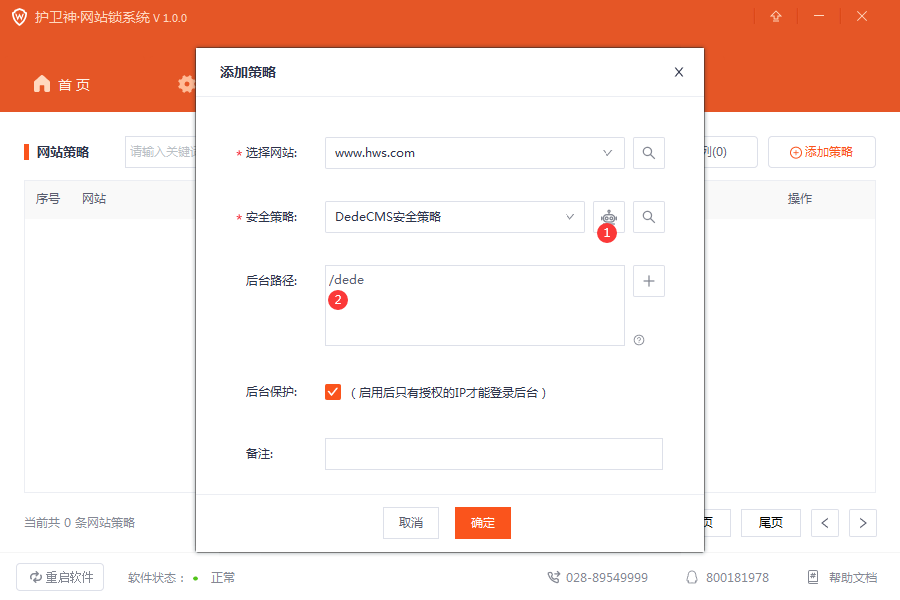This screenshot has height=600, width=900.
Task: Go to previous page arrow
Action: coord(825,522)
